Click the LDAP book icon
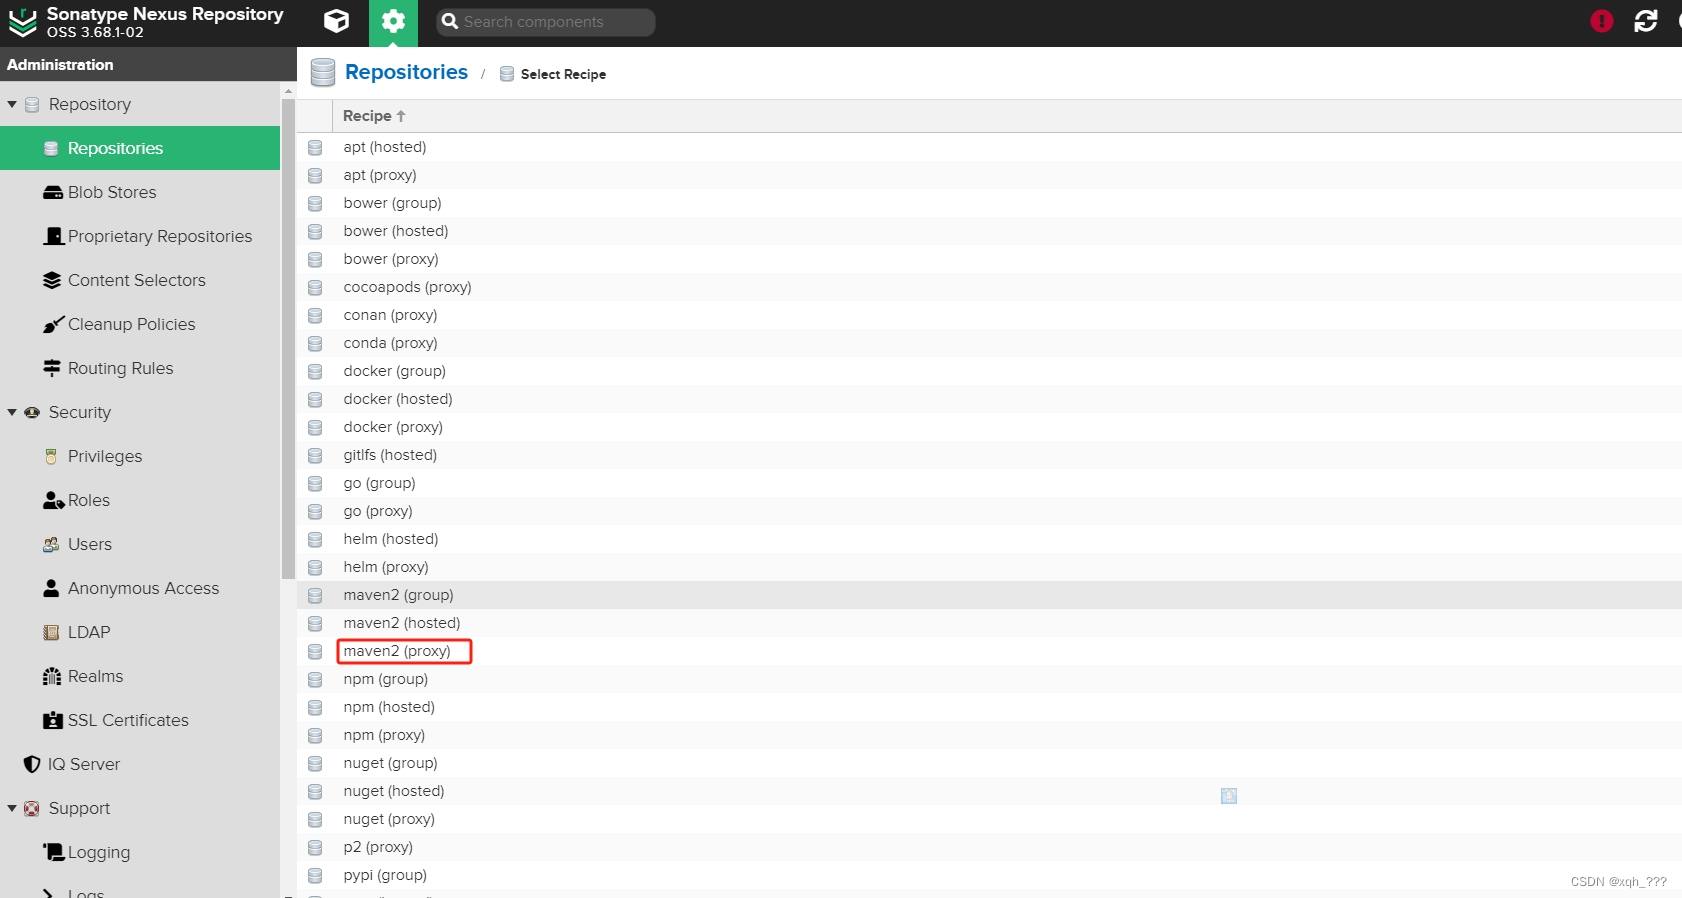 [x=51, y=632]
